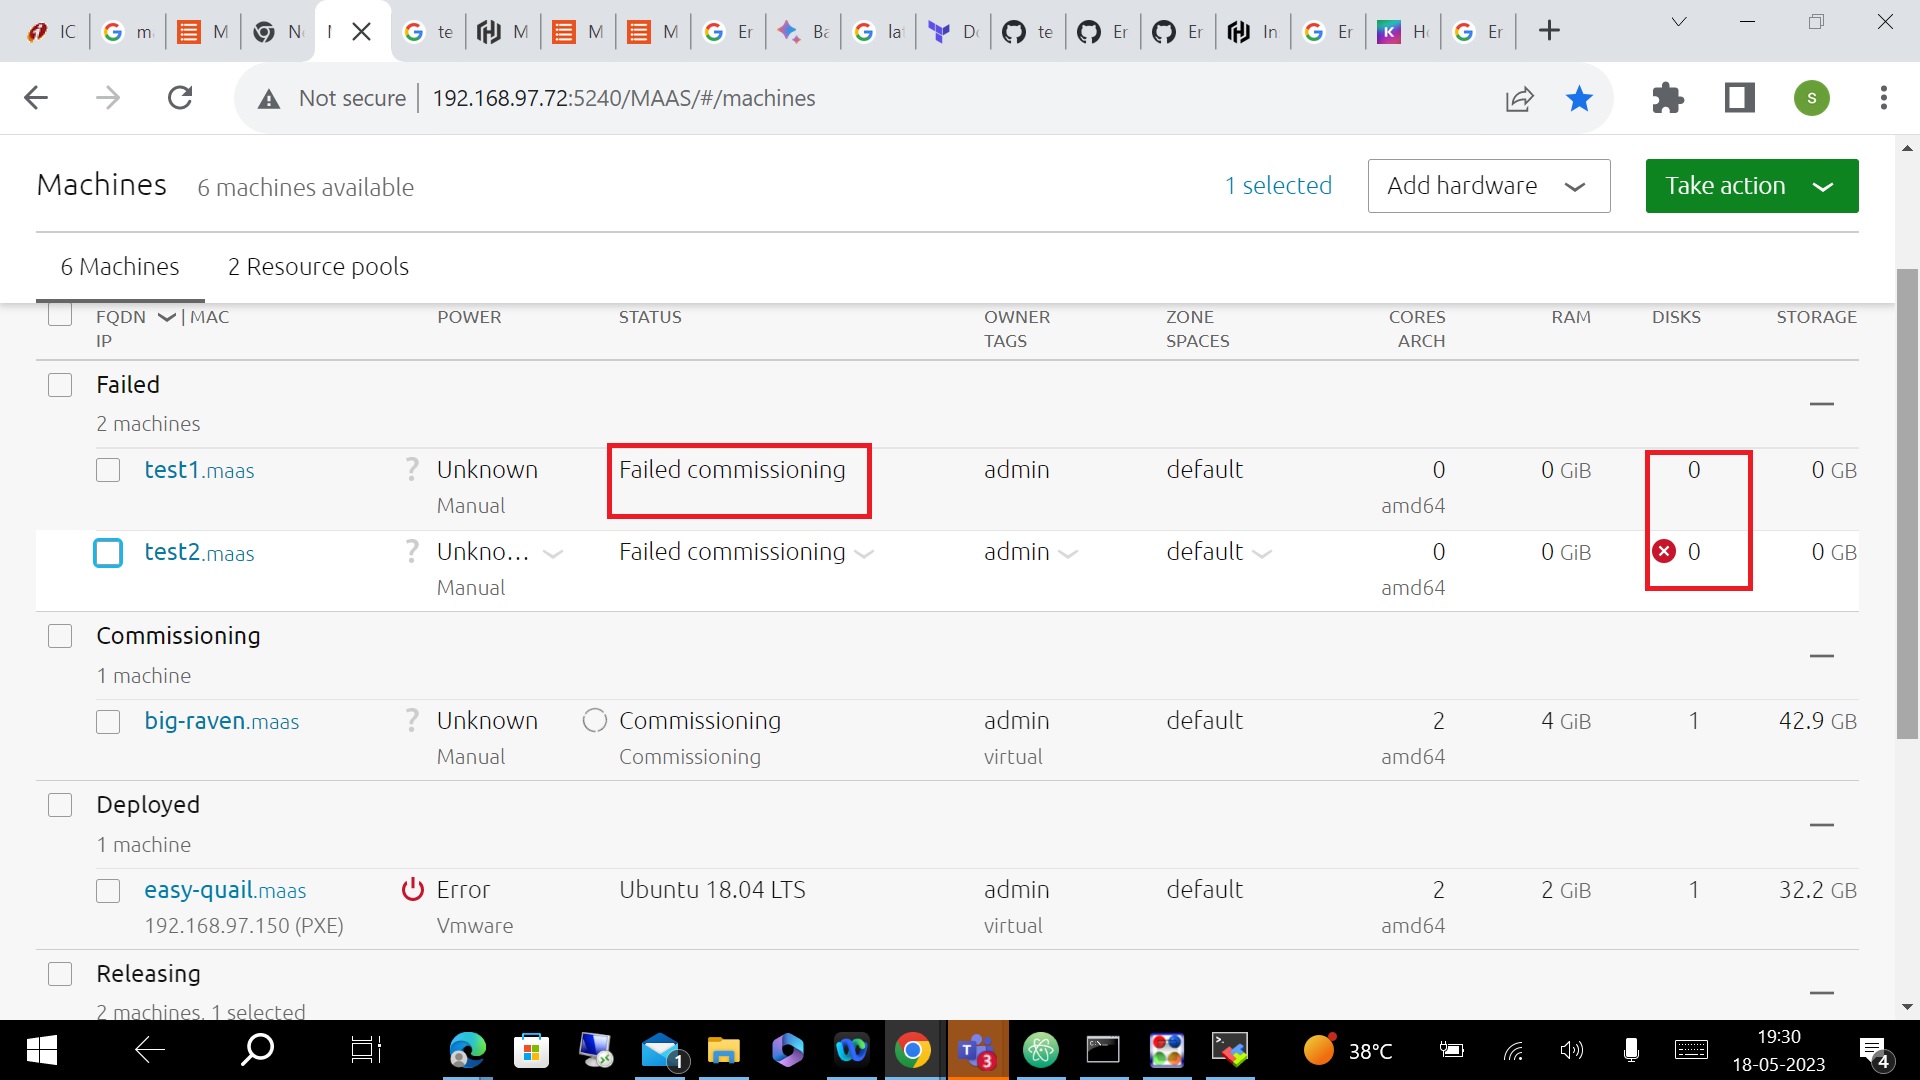Select all machines in the Failed group
Screen dimensions: 1920x1080
[x=60, y=385]
